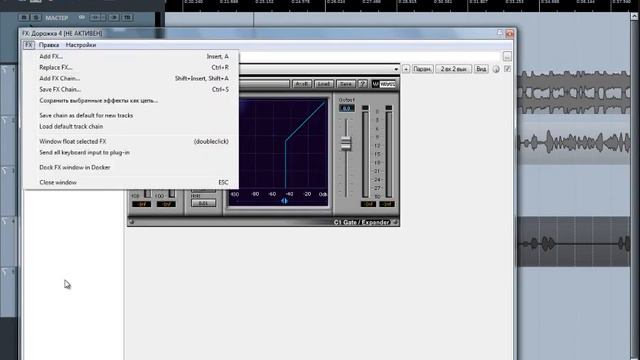Click the A->B button in C1 plugin

pyautogui.click(x=302, y=84)
